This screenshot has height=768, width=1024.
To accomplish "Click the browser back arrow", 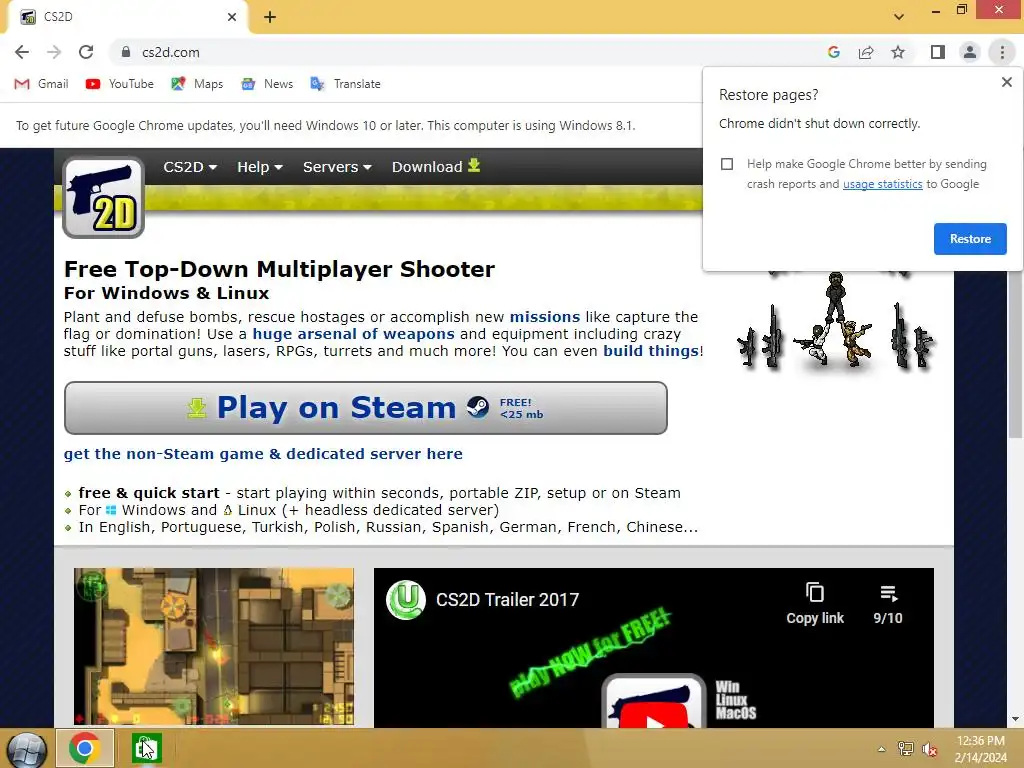I will click(x=22, y=52).
